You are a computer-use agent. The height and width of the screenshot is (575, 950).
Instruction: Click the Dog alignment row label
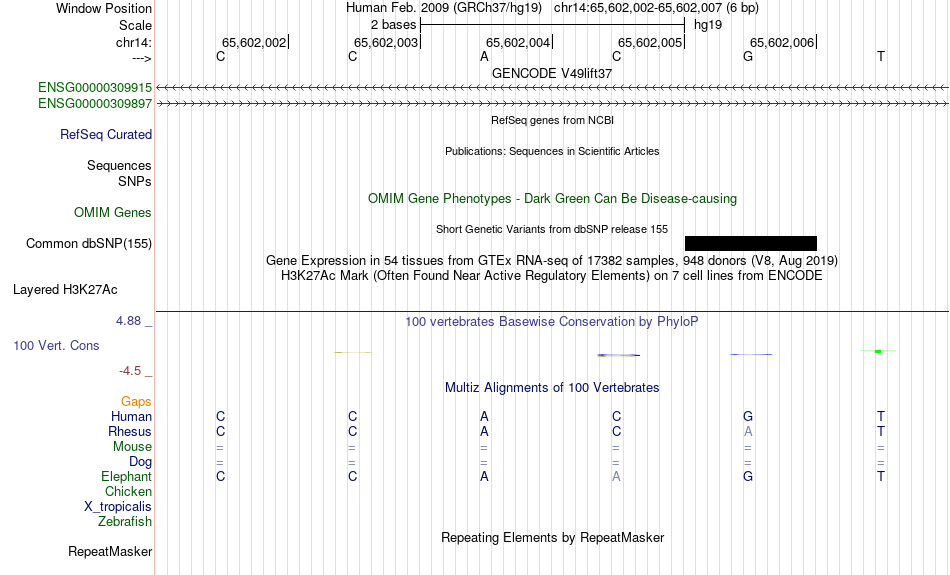click(x=141, y=462)
